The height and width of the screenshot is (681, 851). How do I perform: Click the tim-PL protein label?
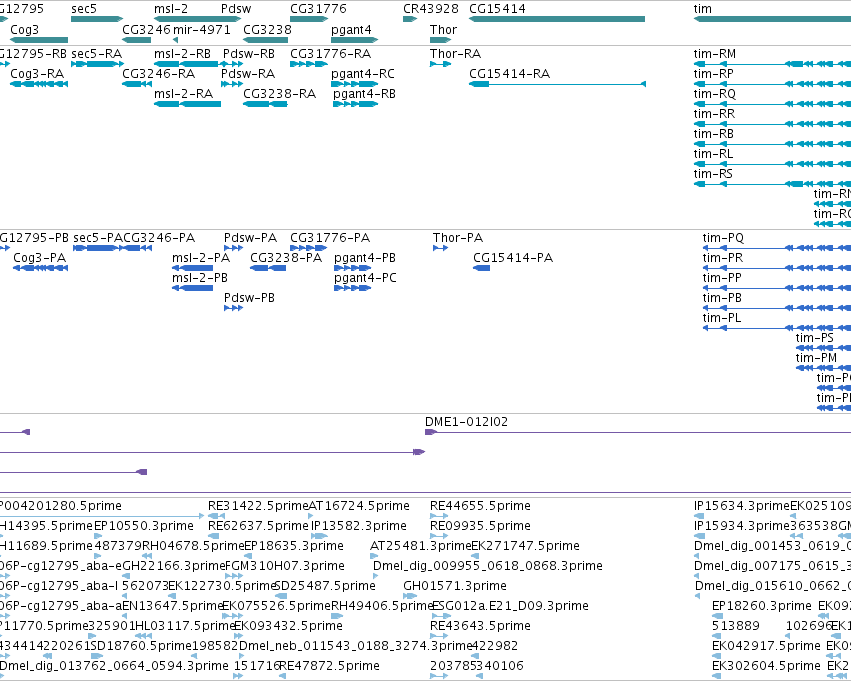pyautogui.click(x=721, y=318)
